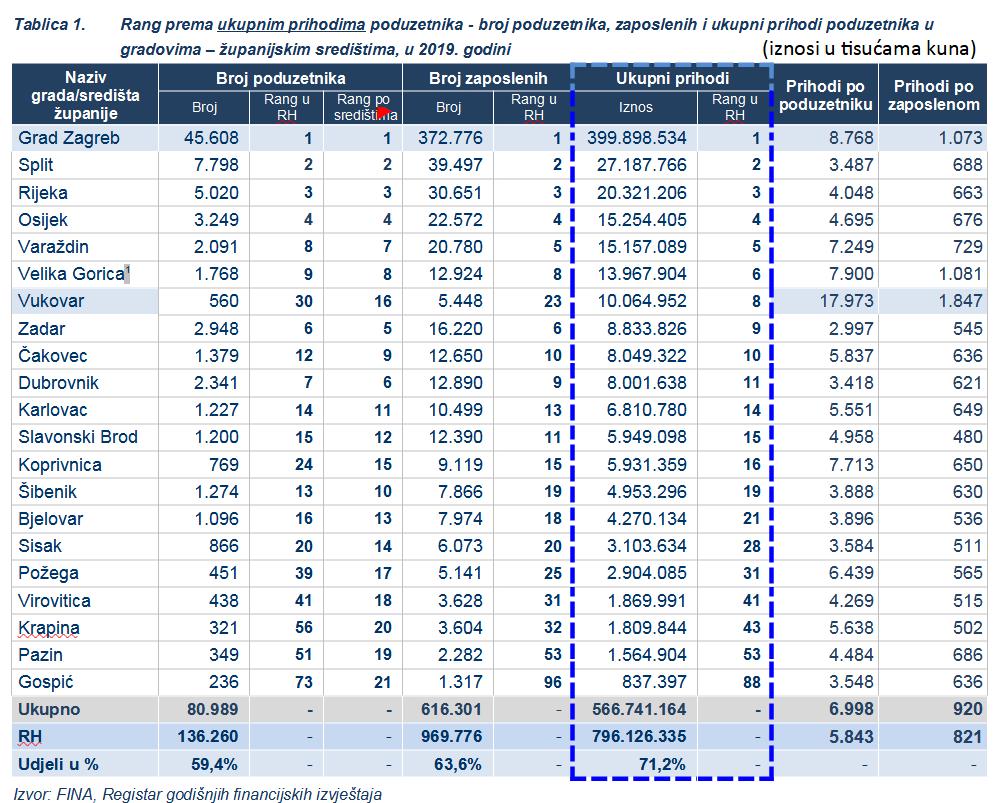
Task: Click Rijeka's revenue 20.321.206
Action: point(642,192)
